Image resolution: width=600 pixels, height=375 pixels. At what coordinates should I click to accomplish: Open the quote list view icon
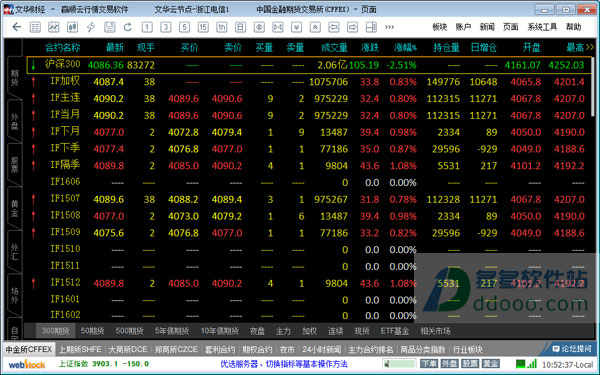35,27
